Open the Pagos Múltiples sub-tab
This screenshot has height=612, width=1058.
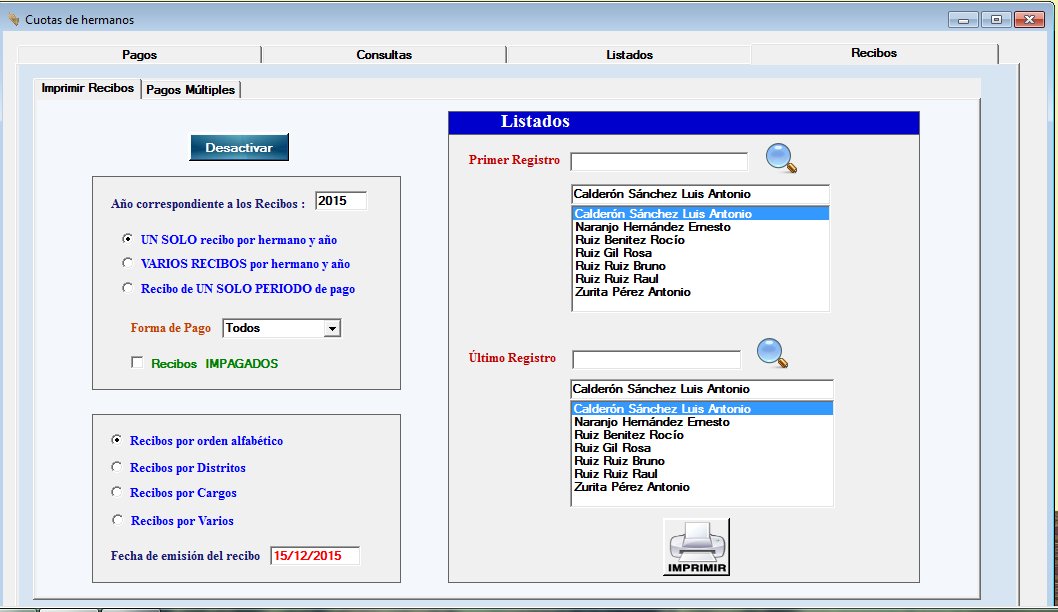tap(190, 90)
